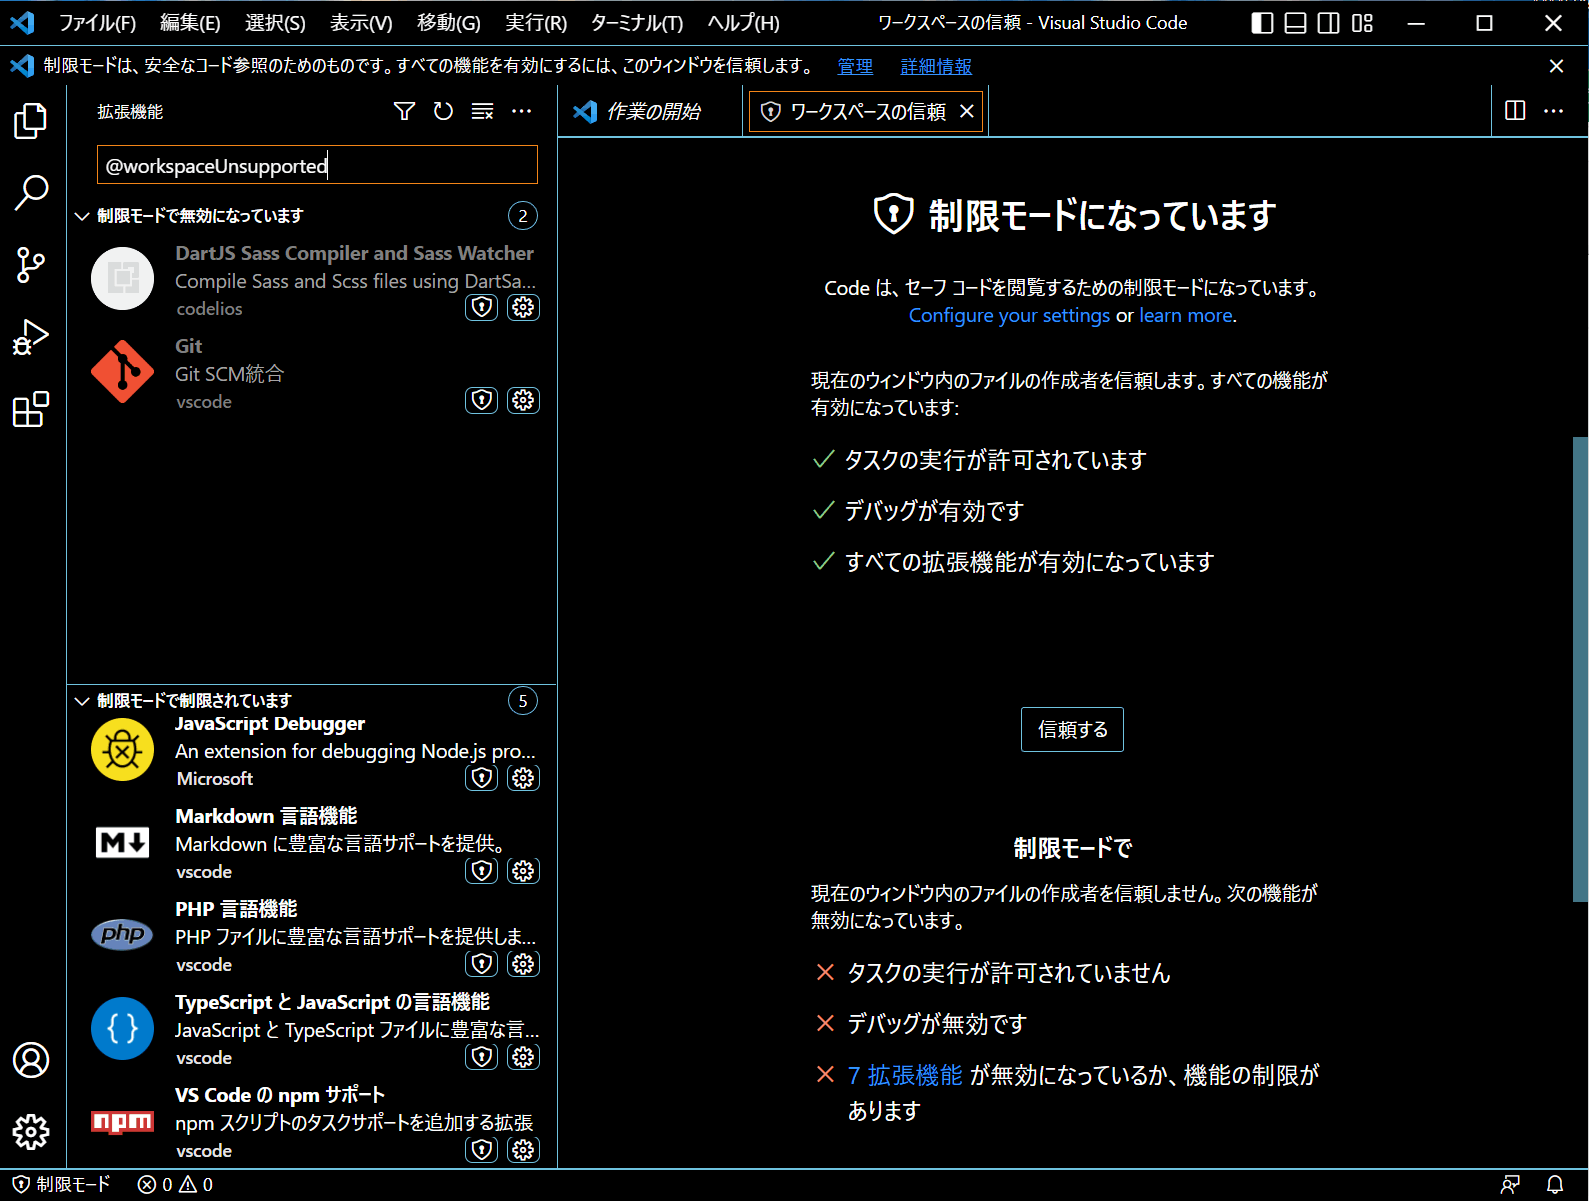Open editor more actions menu

click(1553, 111)
